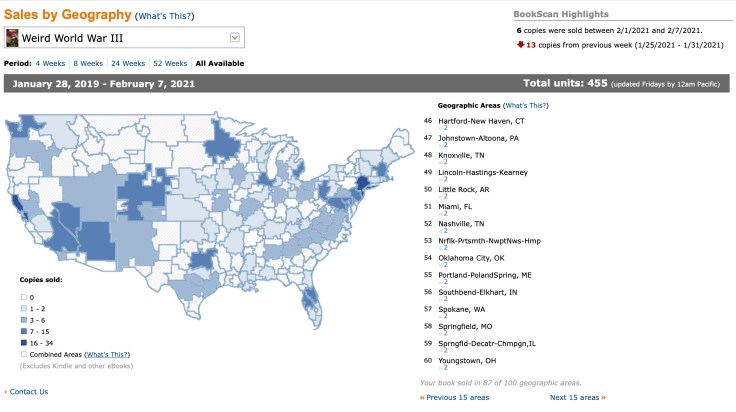The image size is (736, 412).
Task: Switch period to 52 Weeks
Action: [x=172, y=63]
